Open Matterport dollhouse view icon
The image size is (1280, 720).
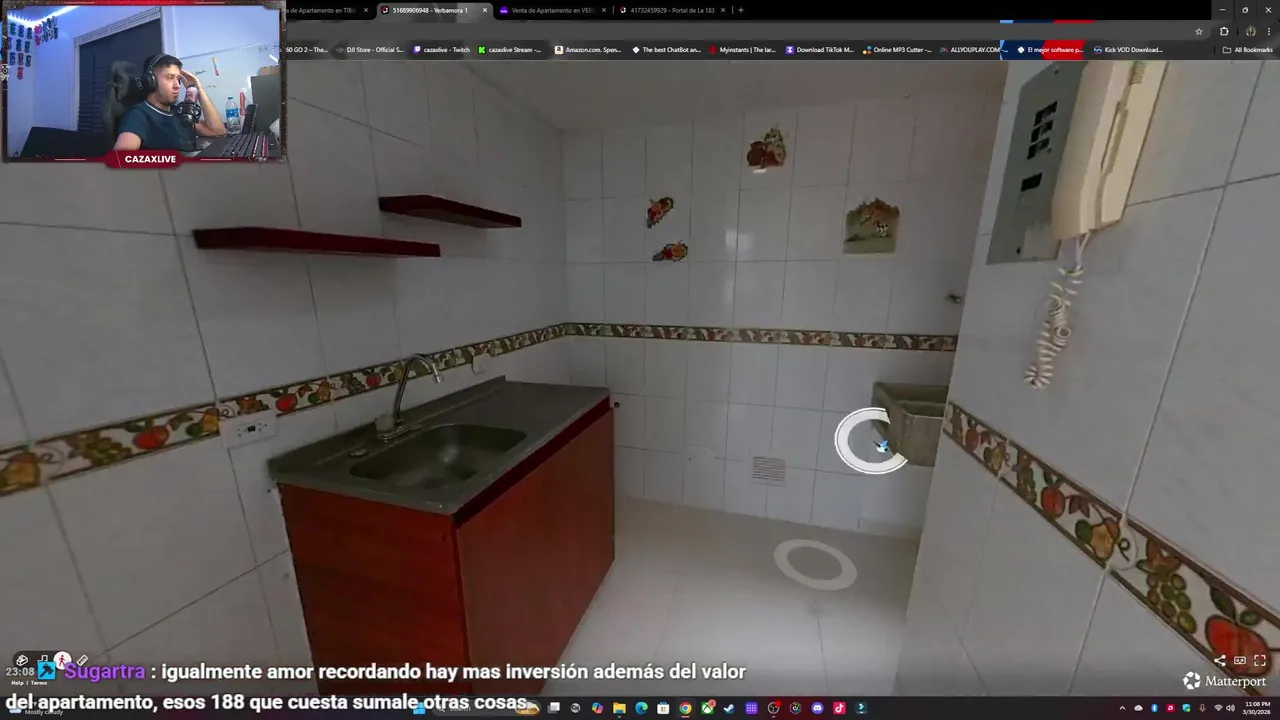click(x=22, y=660)
